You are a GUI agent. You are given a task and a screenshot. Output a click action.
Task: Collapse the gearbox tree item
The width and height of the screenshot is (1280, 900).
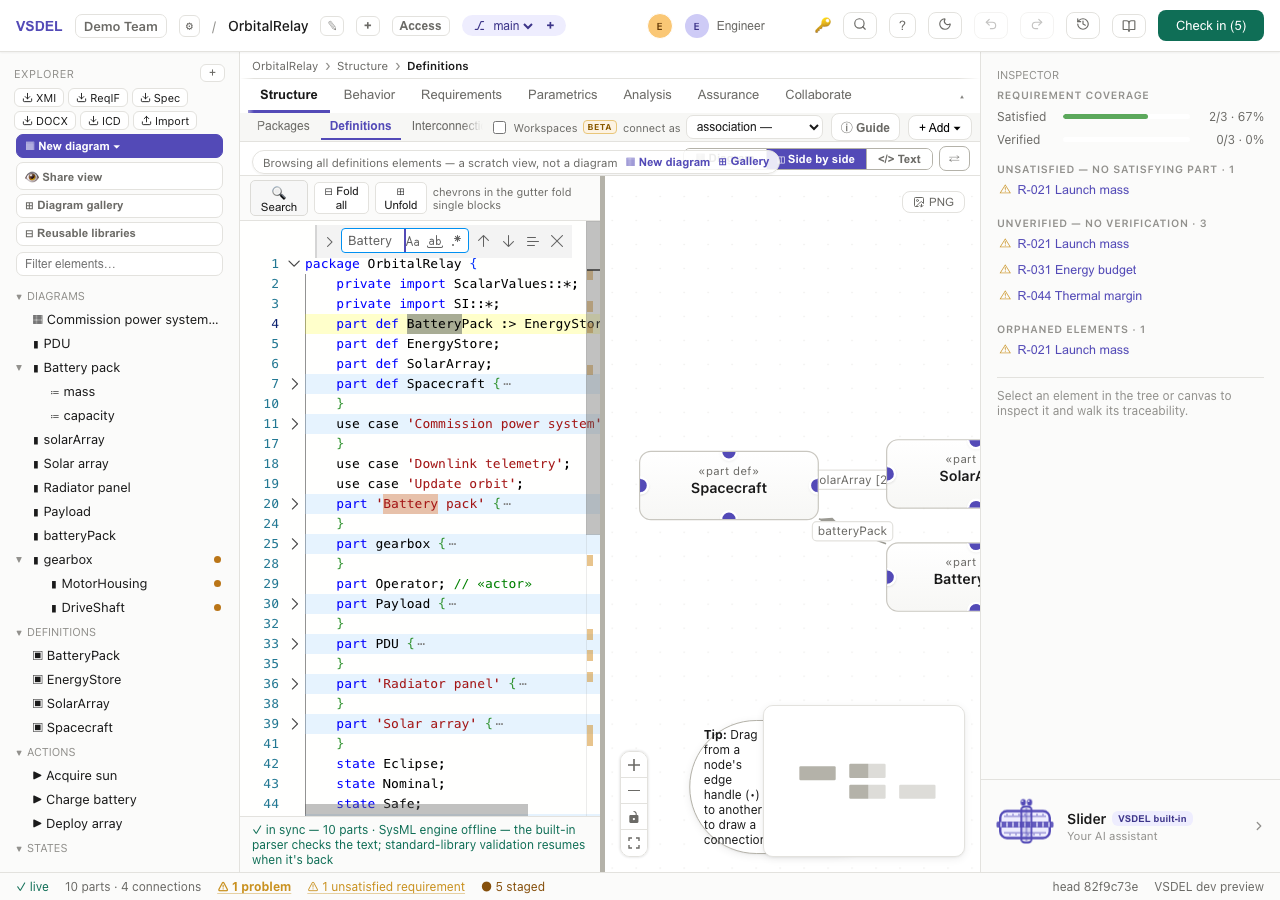[x=19, y=560]
